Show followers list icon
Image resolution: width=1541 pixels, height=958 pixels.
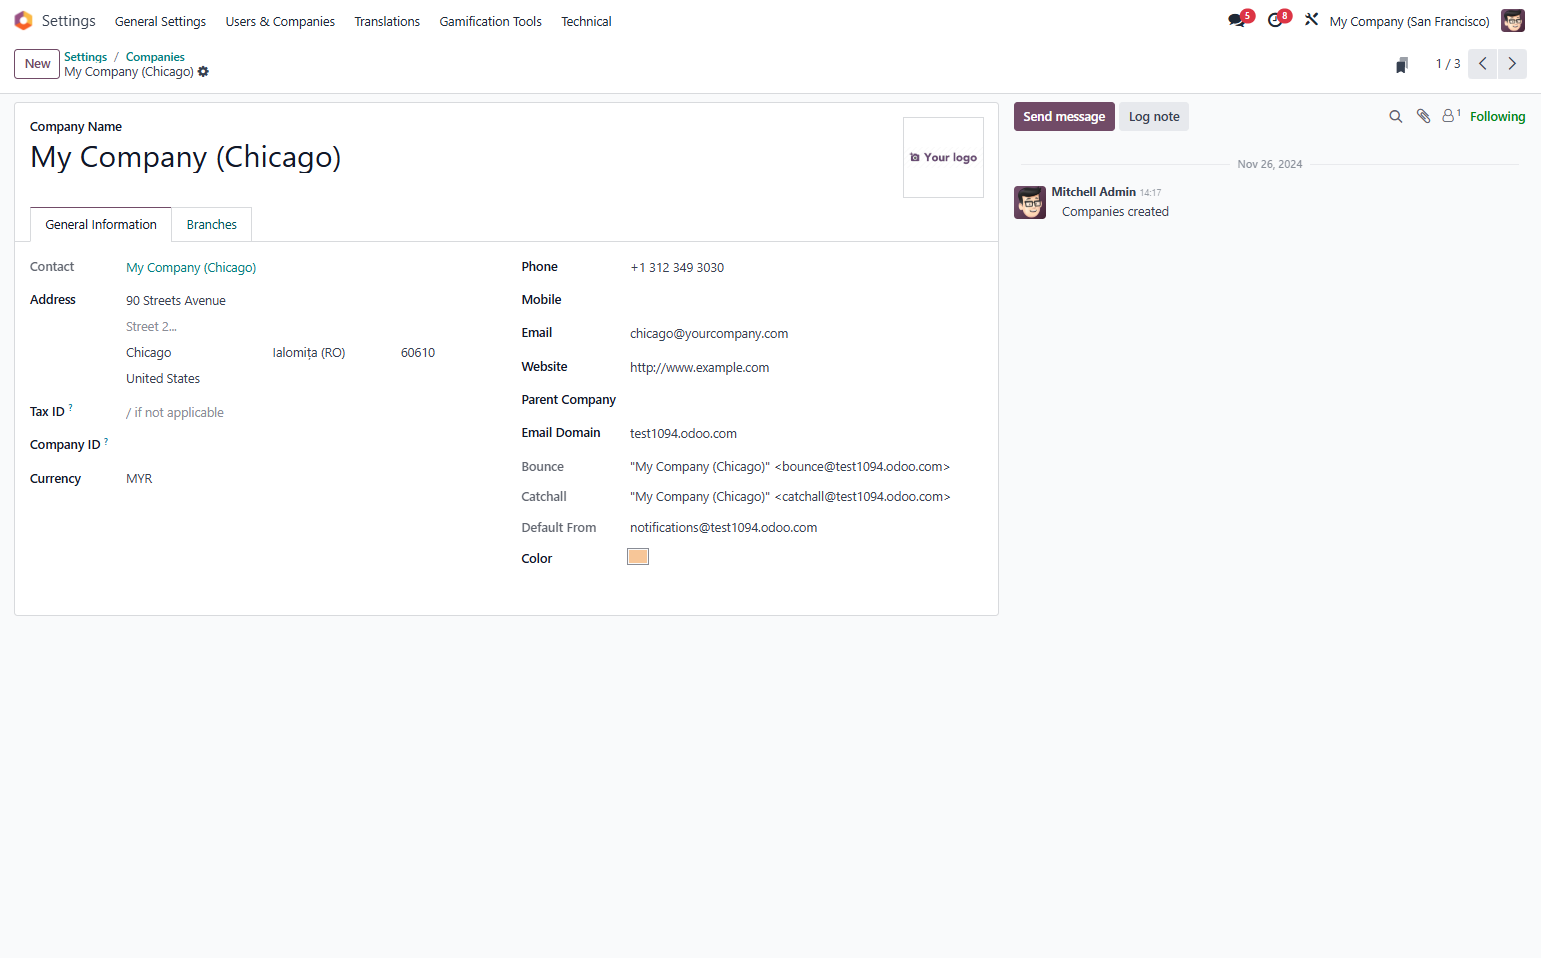tap(1451, 116)
